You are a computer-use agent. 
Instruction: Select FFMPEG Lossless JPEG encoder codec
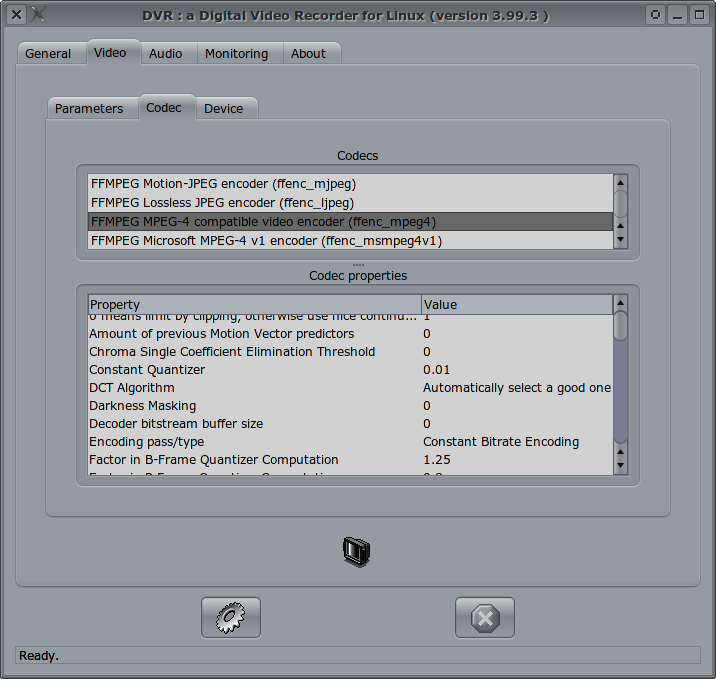point(350,203)
